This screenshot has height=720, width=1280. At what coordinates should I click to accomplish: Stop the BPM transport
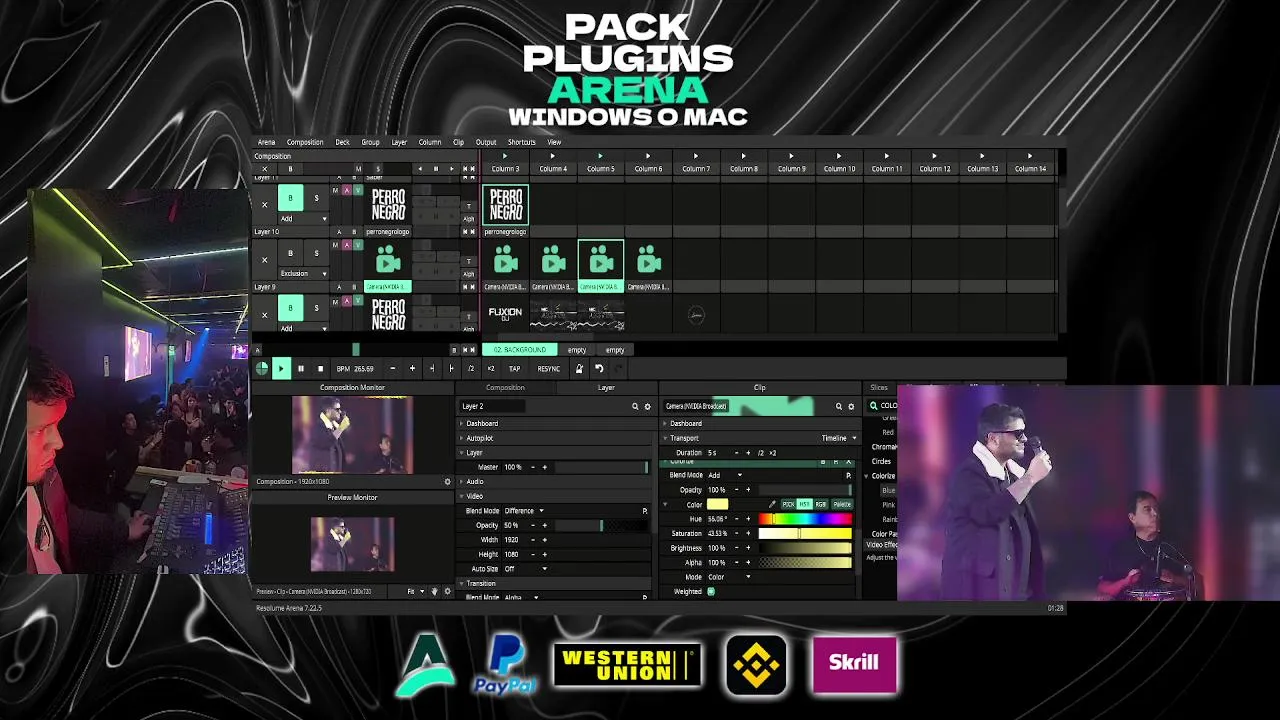click(x=320, y=369)
